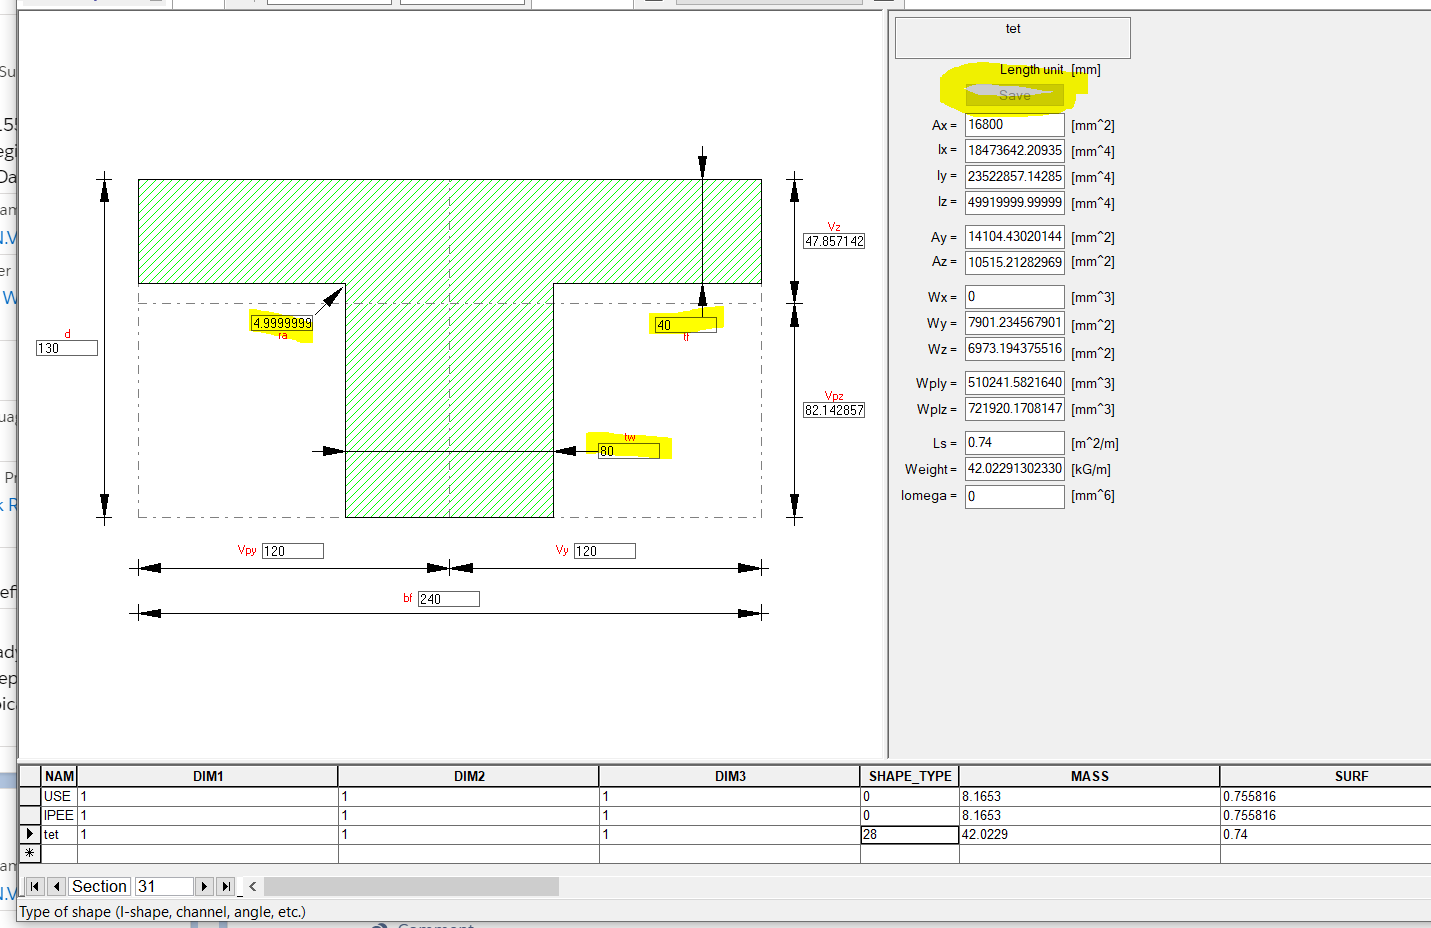Click the record number box showing 31
Screen dimensions: 1431x928
pos(165,886)
